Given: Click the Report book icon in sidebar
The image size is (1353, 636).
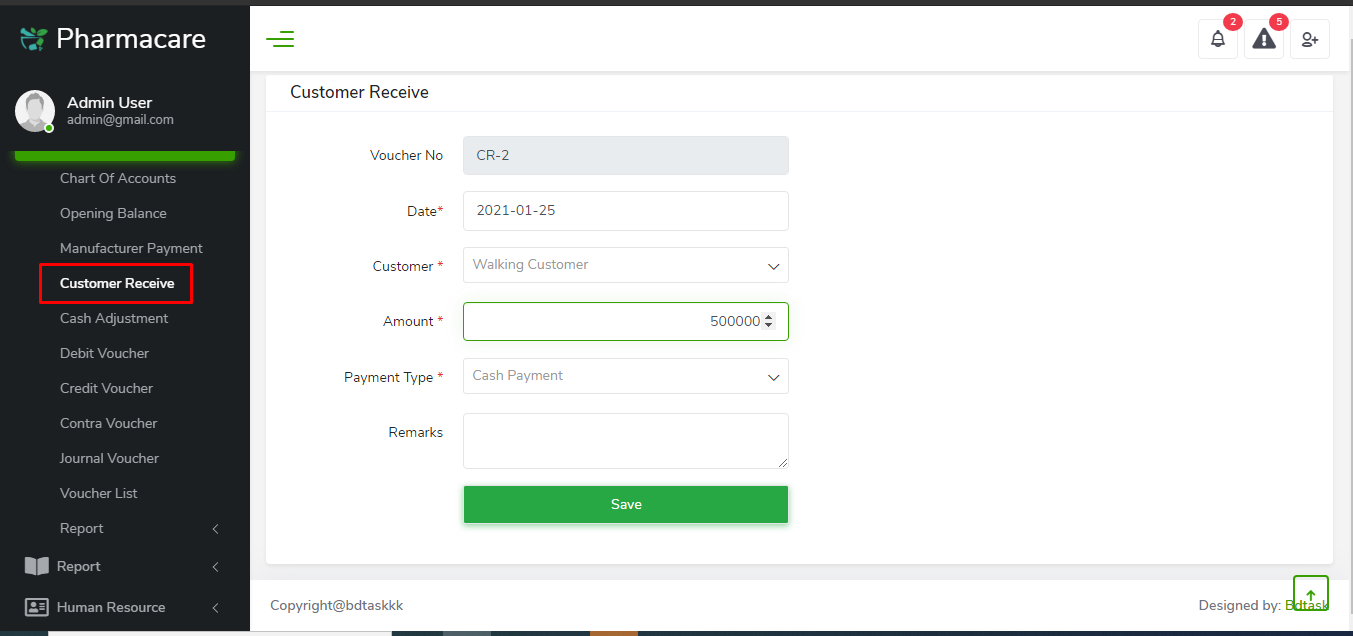Looking at the screenshot, I should pos(36,566).
